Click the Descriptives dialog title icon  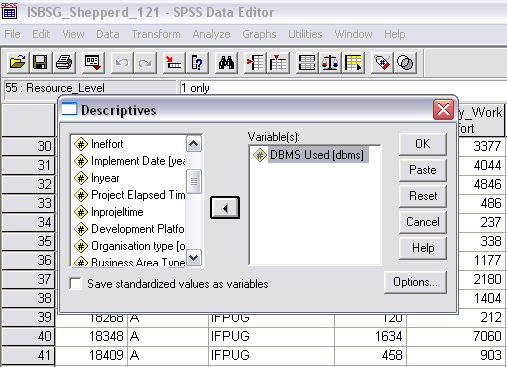(x=69, y=109)
